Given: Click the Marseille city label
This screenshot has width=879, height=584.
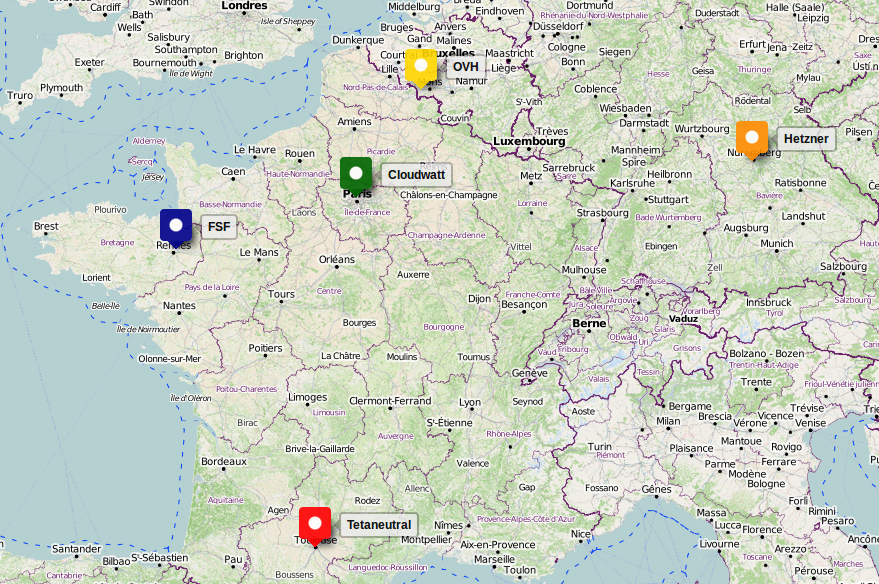Looking at the screenshot, I should tap(494, 559).
